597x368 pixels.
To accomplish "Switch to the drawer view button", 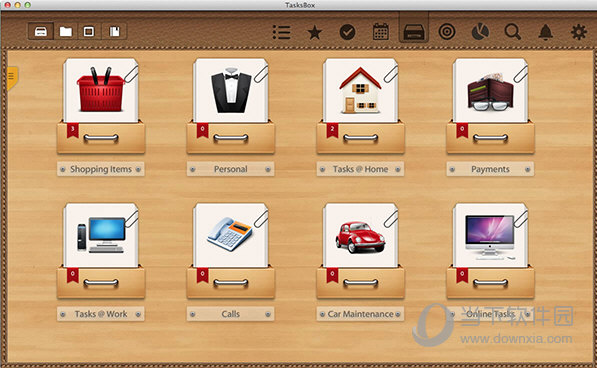I will [x=41, y=31].
